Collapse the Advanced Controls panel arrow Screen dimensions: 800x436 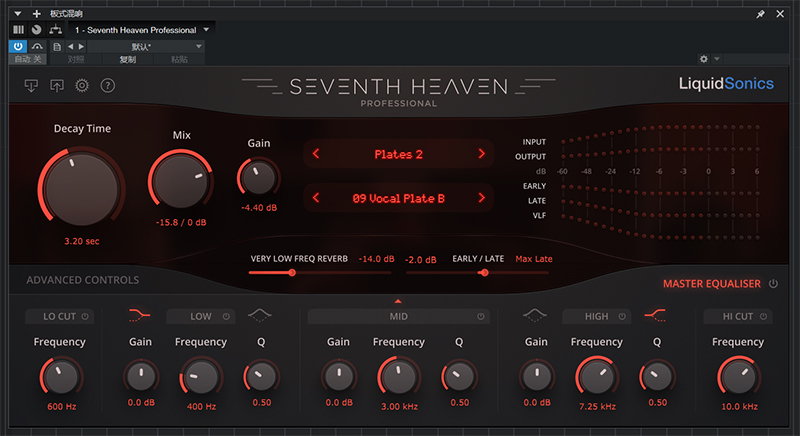pos(398,300)
